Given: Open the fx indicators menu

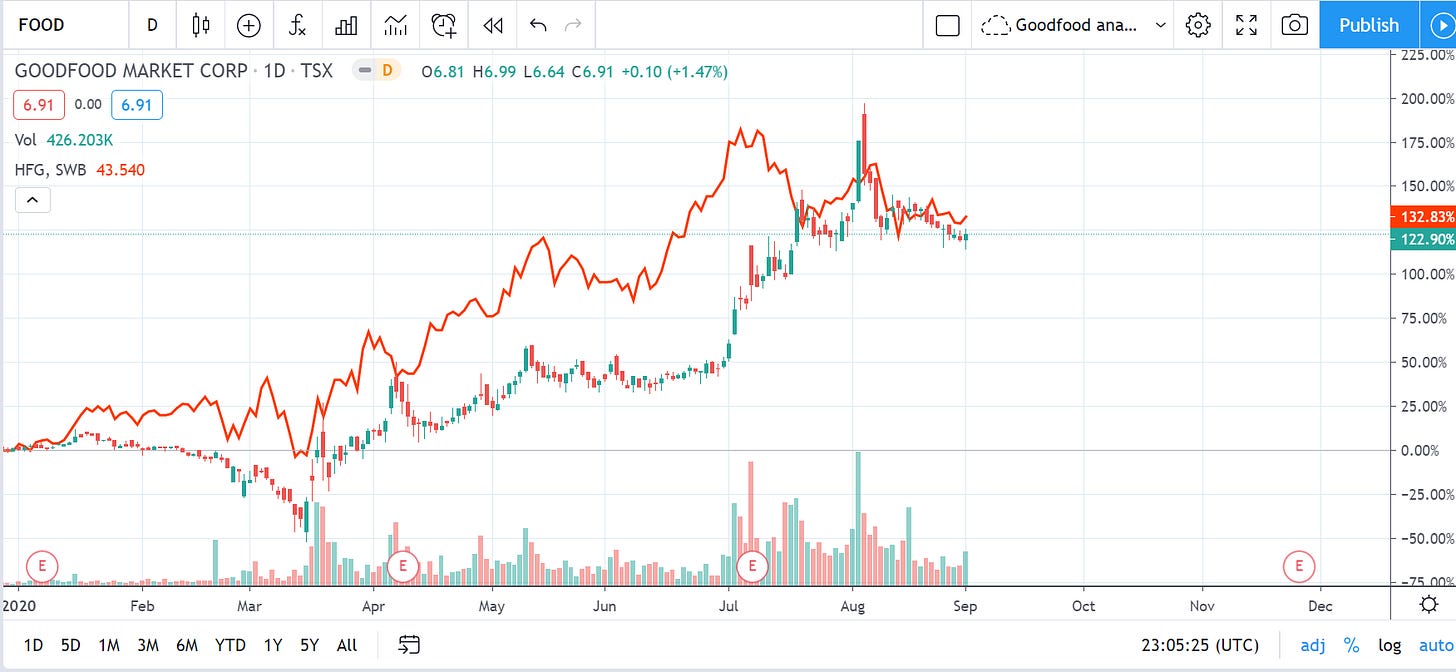Looking at the screenshot, I should [x=297, y=25].
